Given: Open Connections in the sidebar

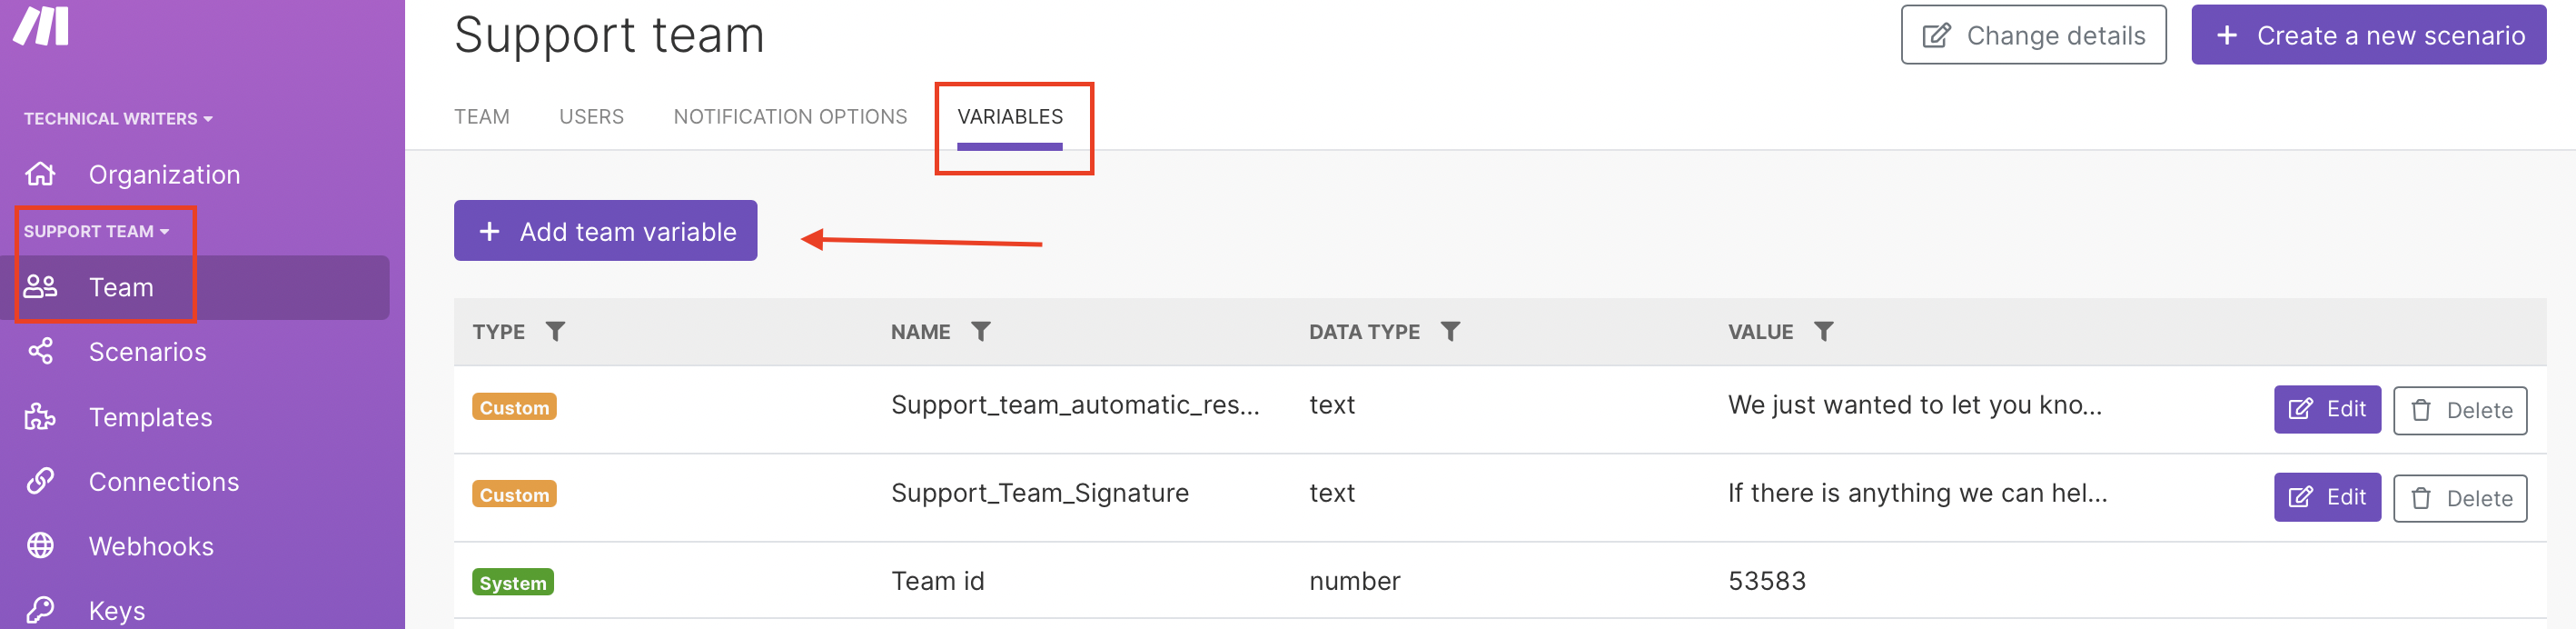Looking at the screenshot, I should point(164,482).
